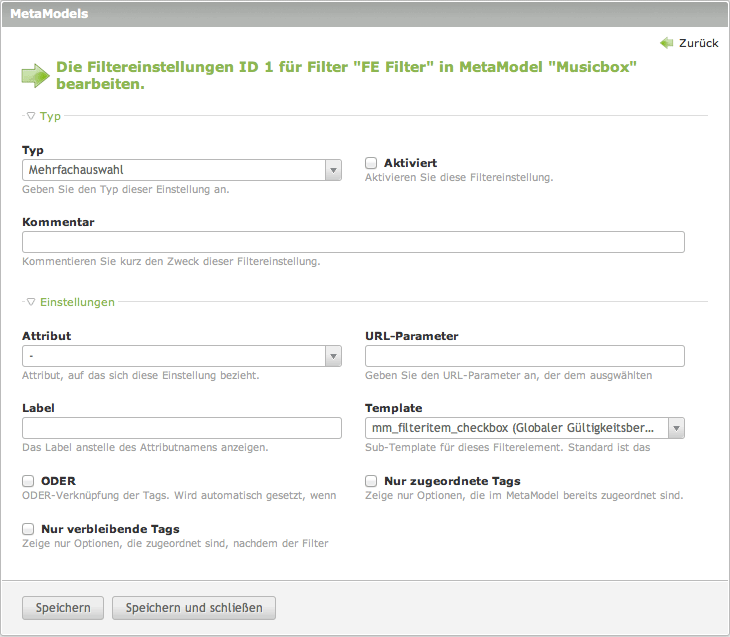Click Speichern und schließen button

[194, 608]
